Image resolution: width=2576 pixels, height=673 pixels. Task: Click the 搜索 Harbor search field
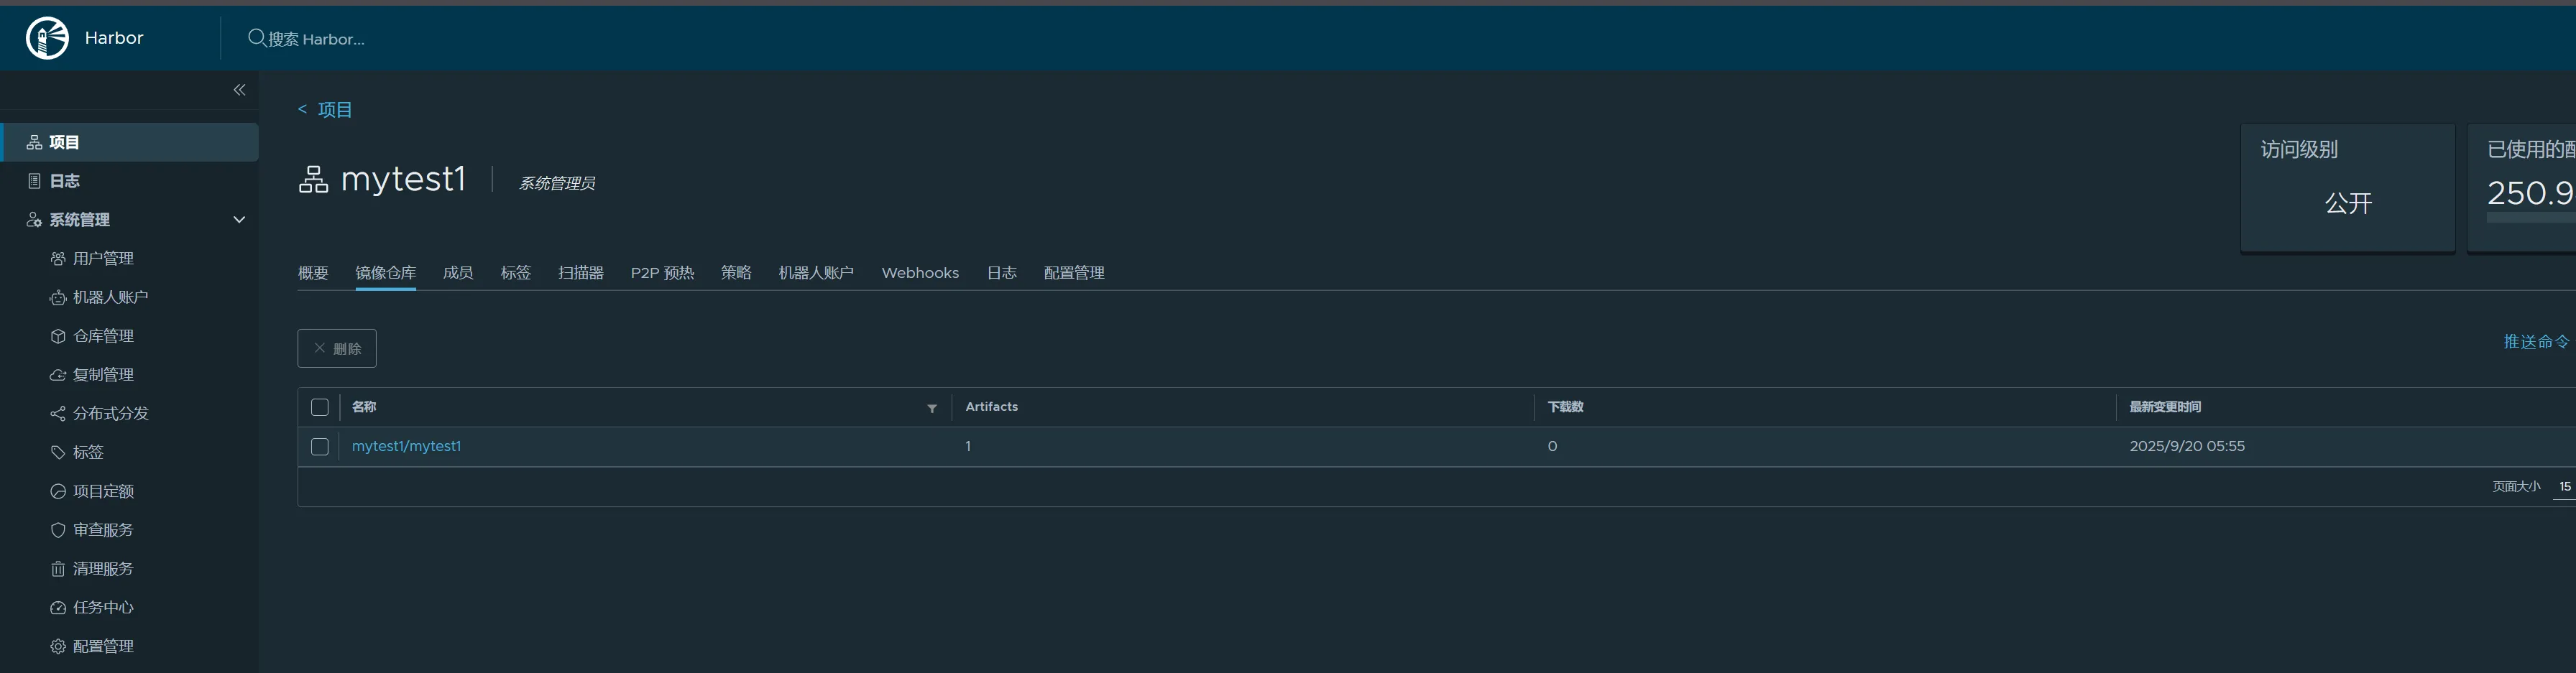click(316, 39)
